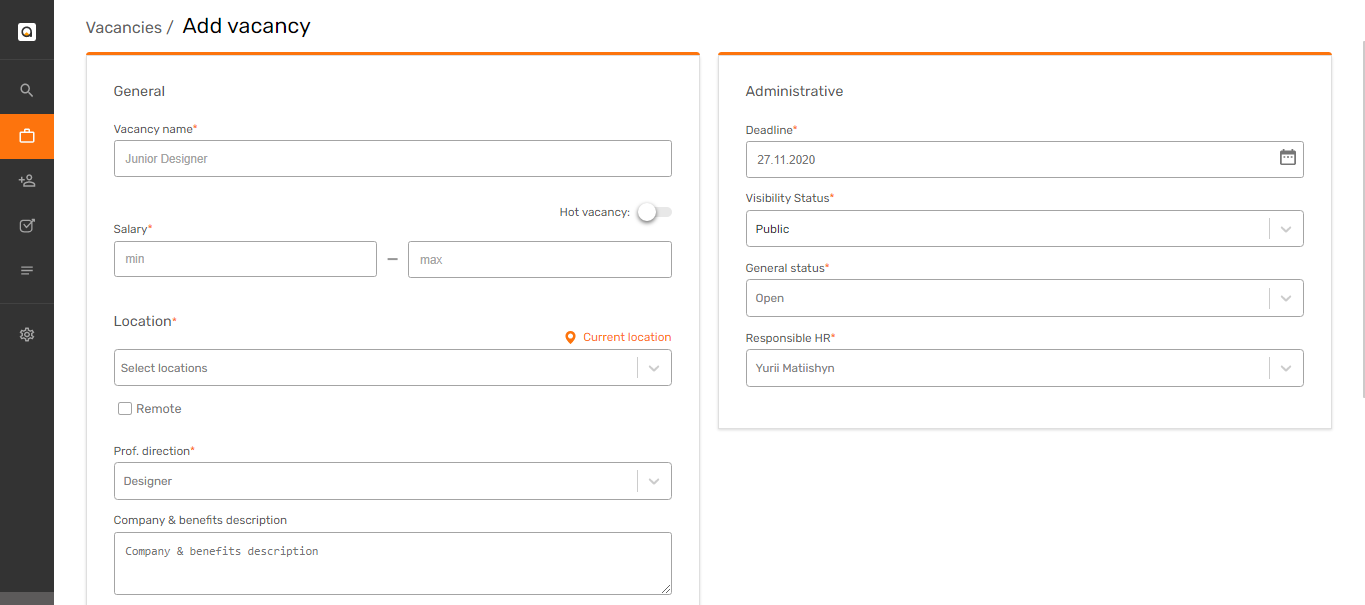The image size is (1365, 605).
Task: Focus the Salary max field
Action: coord(540,259)
